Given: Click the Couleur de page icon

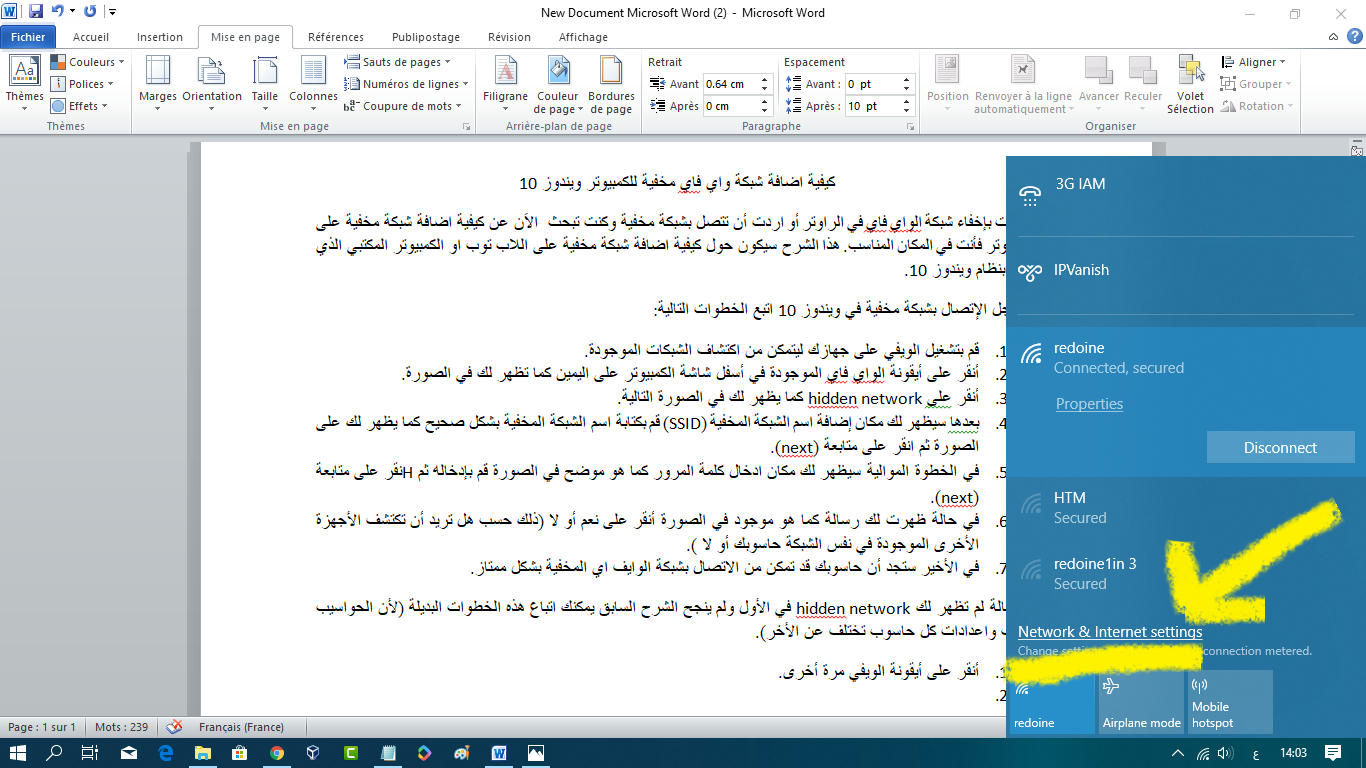Looking at the screenshot, I should pyautogui.click(x=557, y=72).
